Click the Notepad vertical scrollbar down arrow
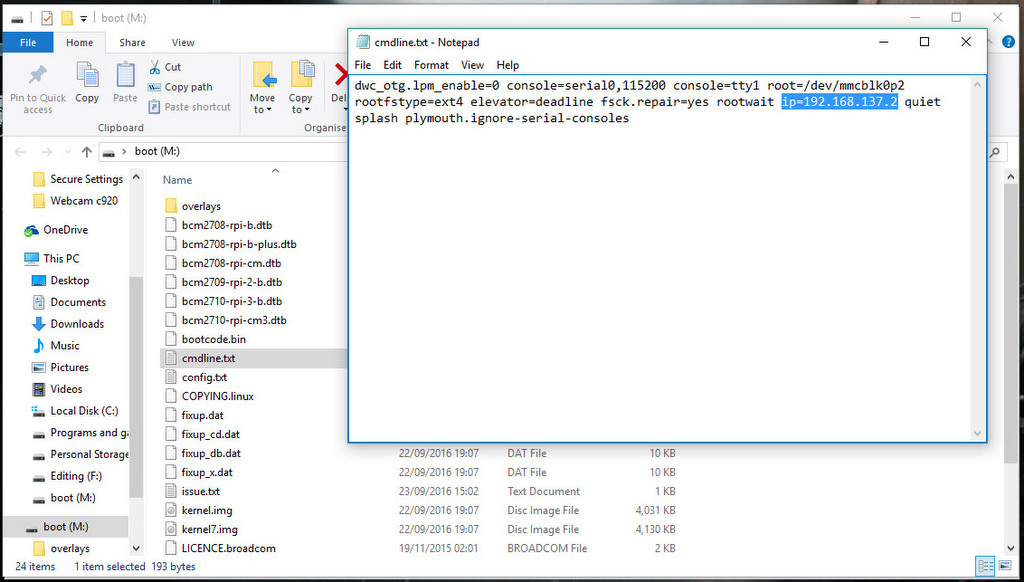The height and width of the screenshot is (582, 1024). point(979,433)
